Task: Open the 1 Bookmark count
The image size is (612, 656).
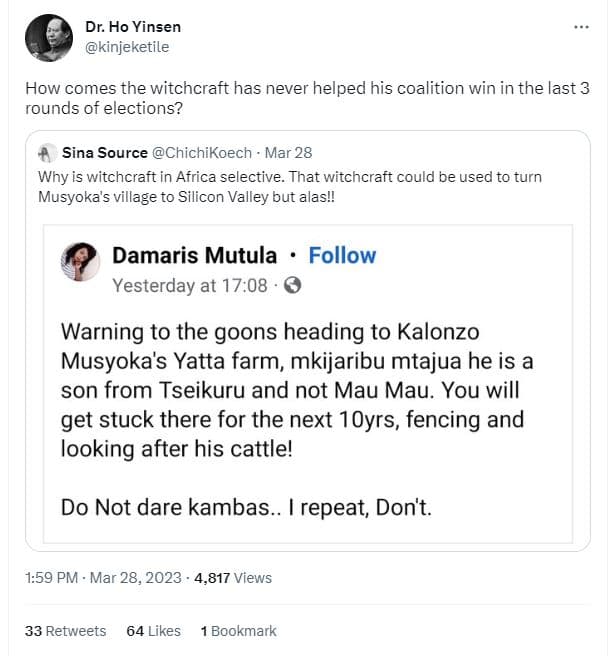Action: tap(238, 631)
